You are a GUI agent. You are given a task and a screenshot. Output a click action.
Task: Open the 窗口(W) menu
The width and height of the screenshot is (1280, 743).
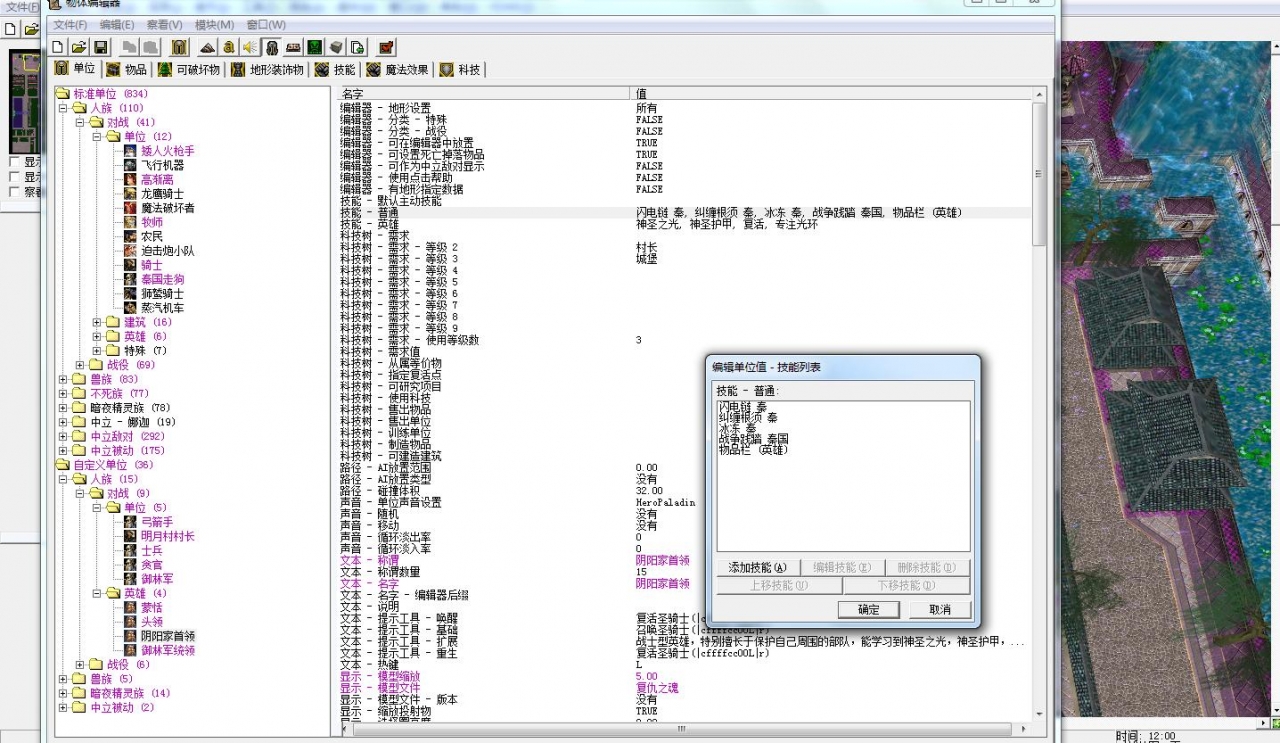(265, 25)
